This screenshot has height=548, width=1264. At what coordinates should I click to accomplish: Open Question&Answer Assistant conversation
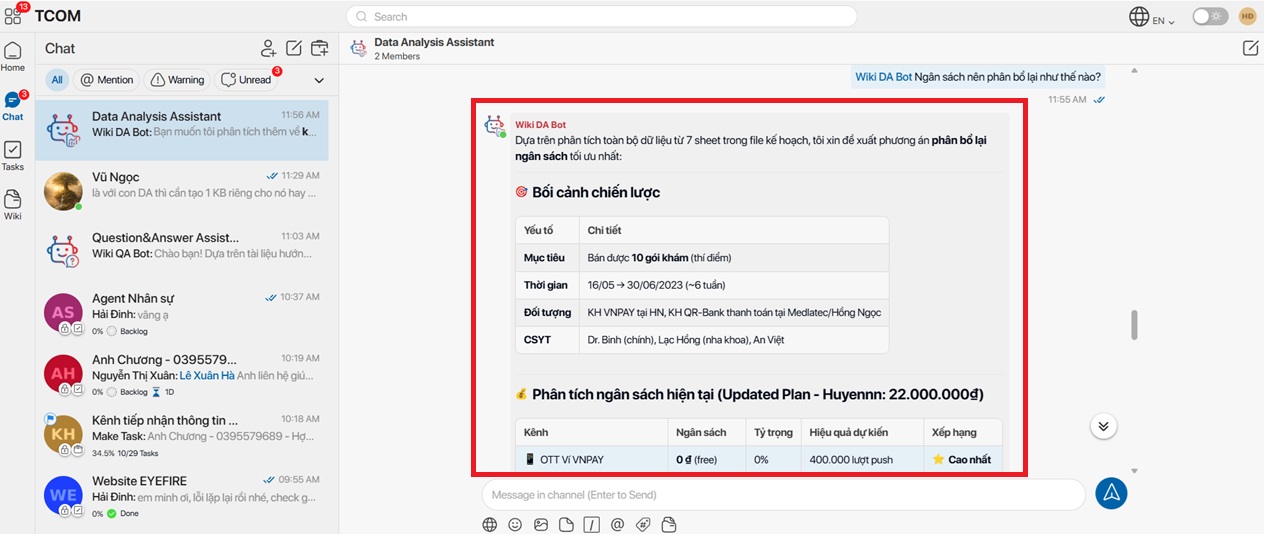[182, 251]
